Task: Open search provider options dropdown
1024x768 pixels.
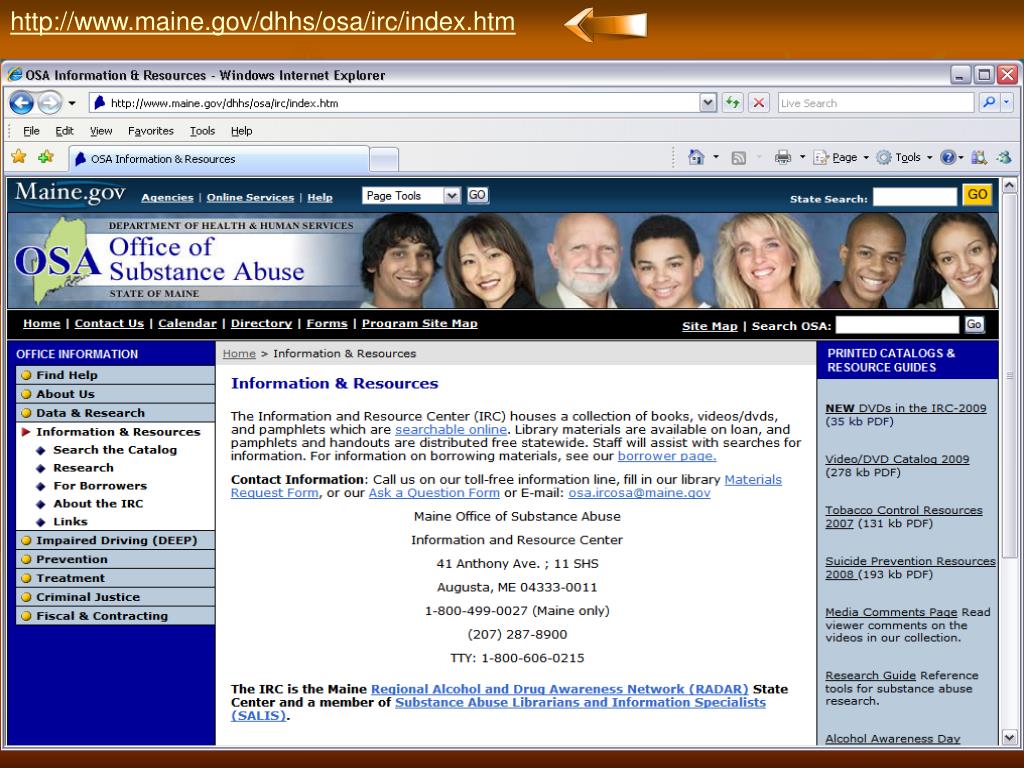Action: tap(1006, 103)
